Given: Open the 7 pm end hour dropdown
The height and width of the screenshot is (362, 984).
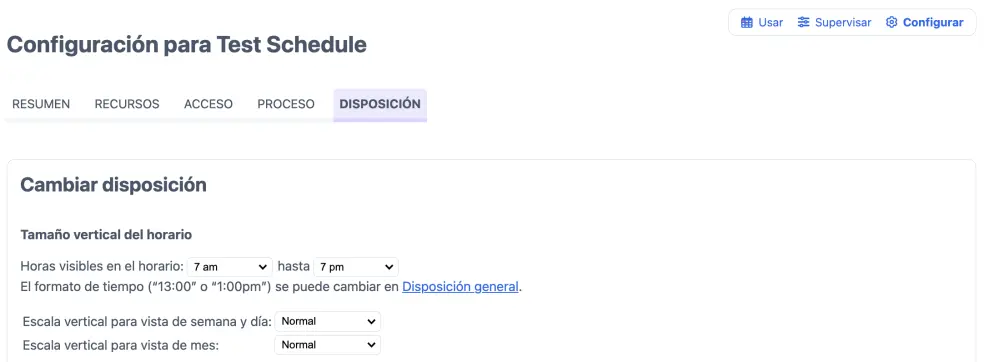Looking at the screenshot, I should (x=356, y=267).
